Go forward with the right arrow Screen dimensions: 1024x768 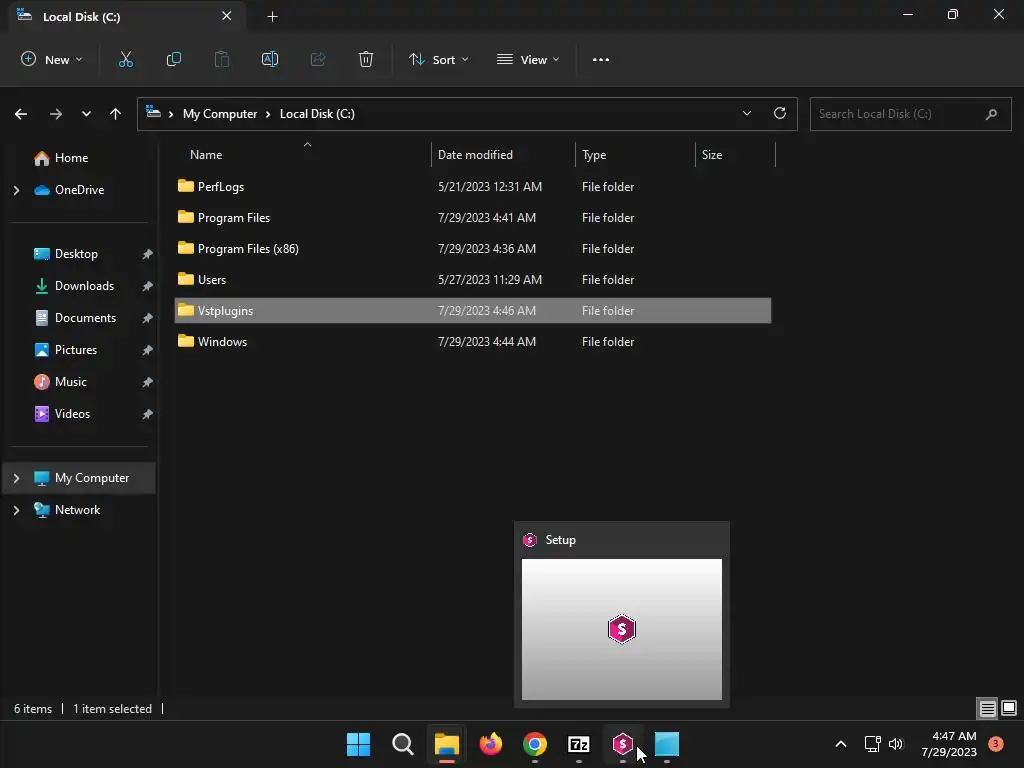coord(56,114)
